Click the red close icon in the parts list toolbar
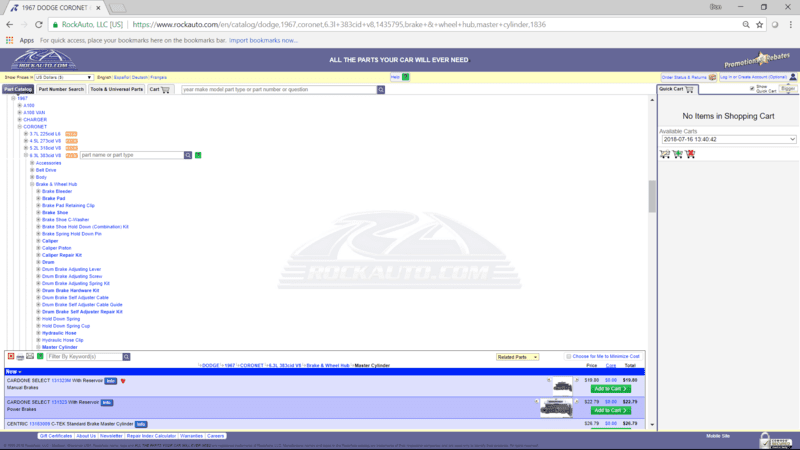The height and width of the screenshot is (450, 800). (11, 356)
